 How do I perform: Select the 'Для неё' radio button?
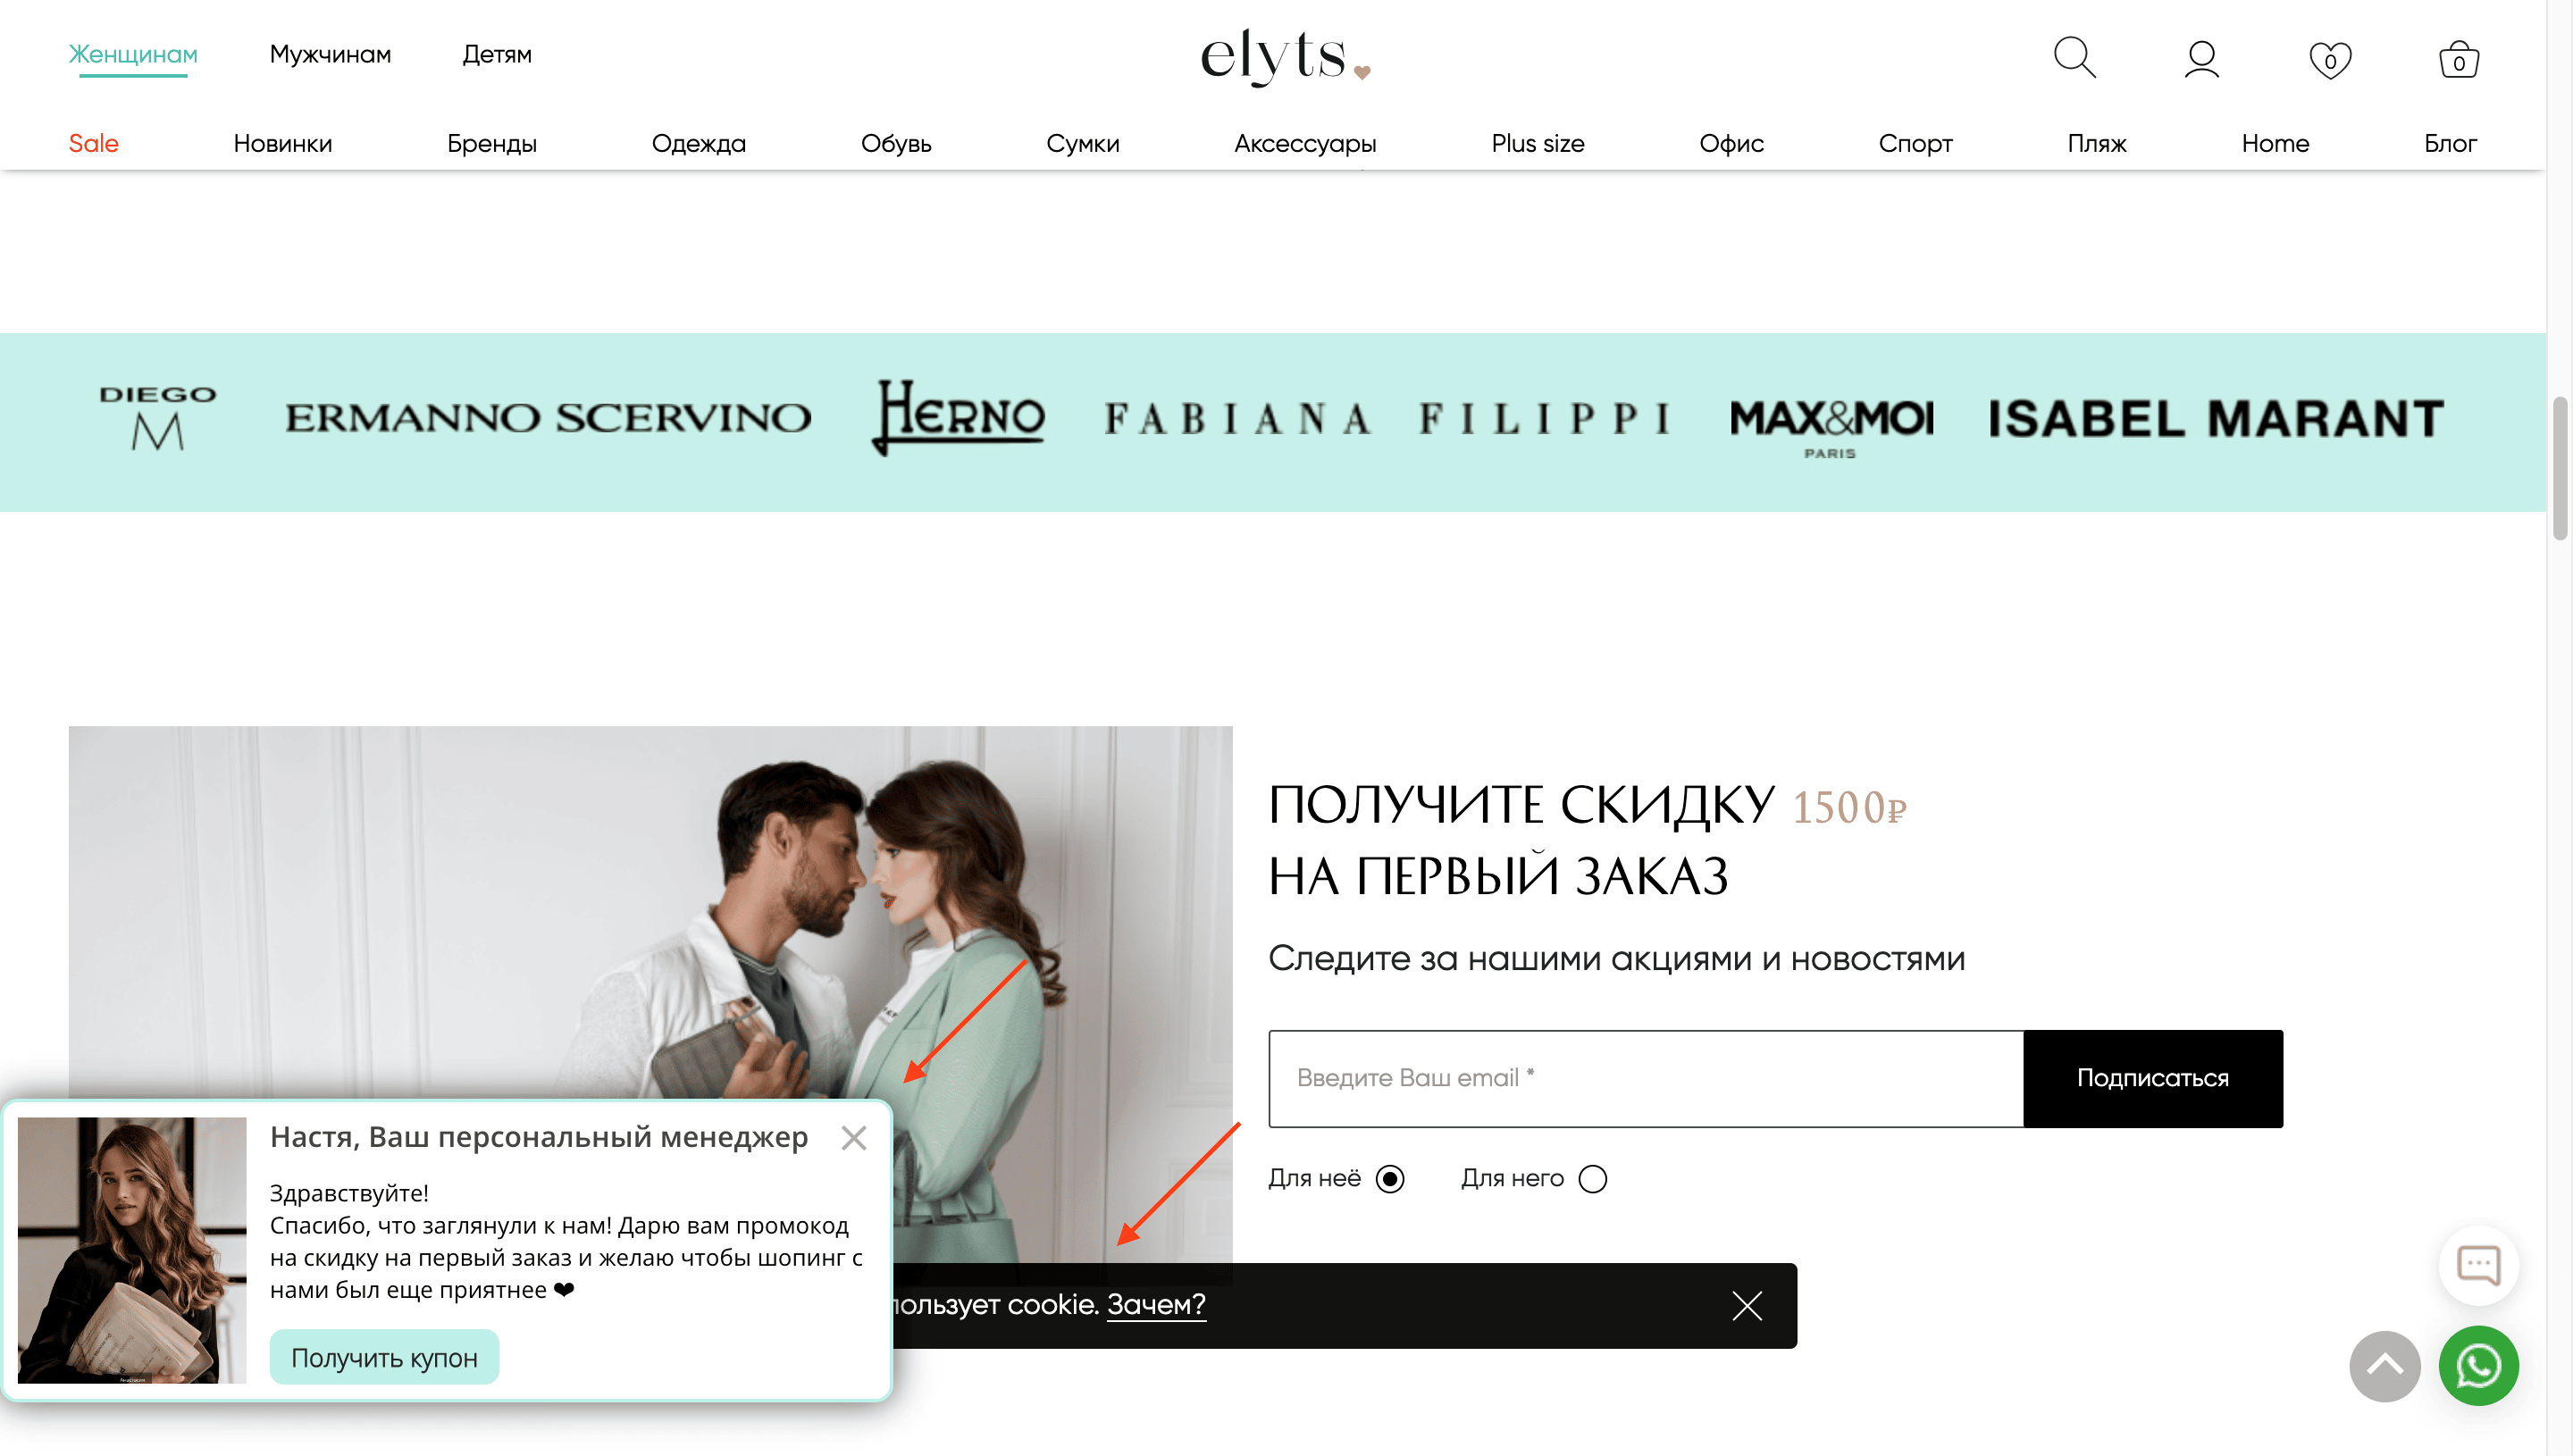(x=1390, y=1179)
